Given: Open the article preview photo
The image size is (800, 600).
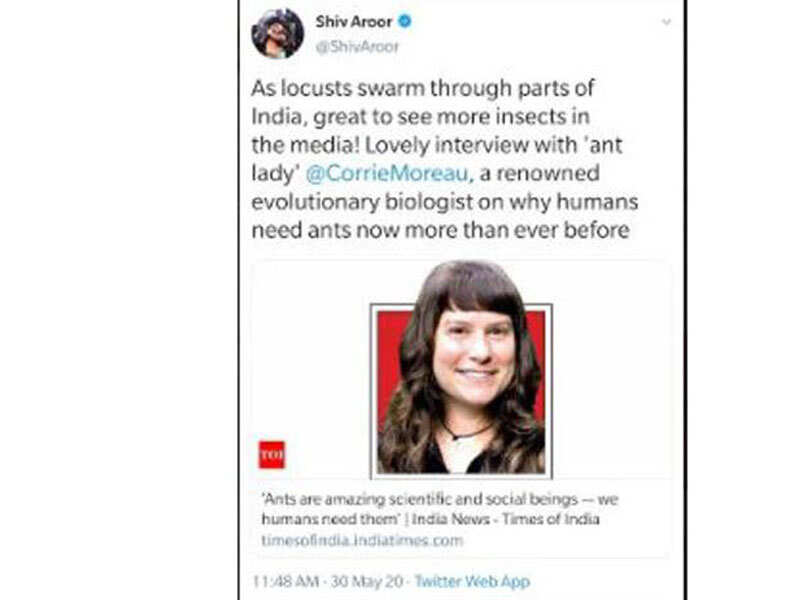Looking at the screenshot, I should pos(461,380).
